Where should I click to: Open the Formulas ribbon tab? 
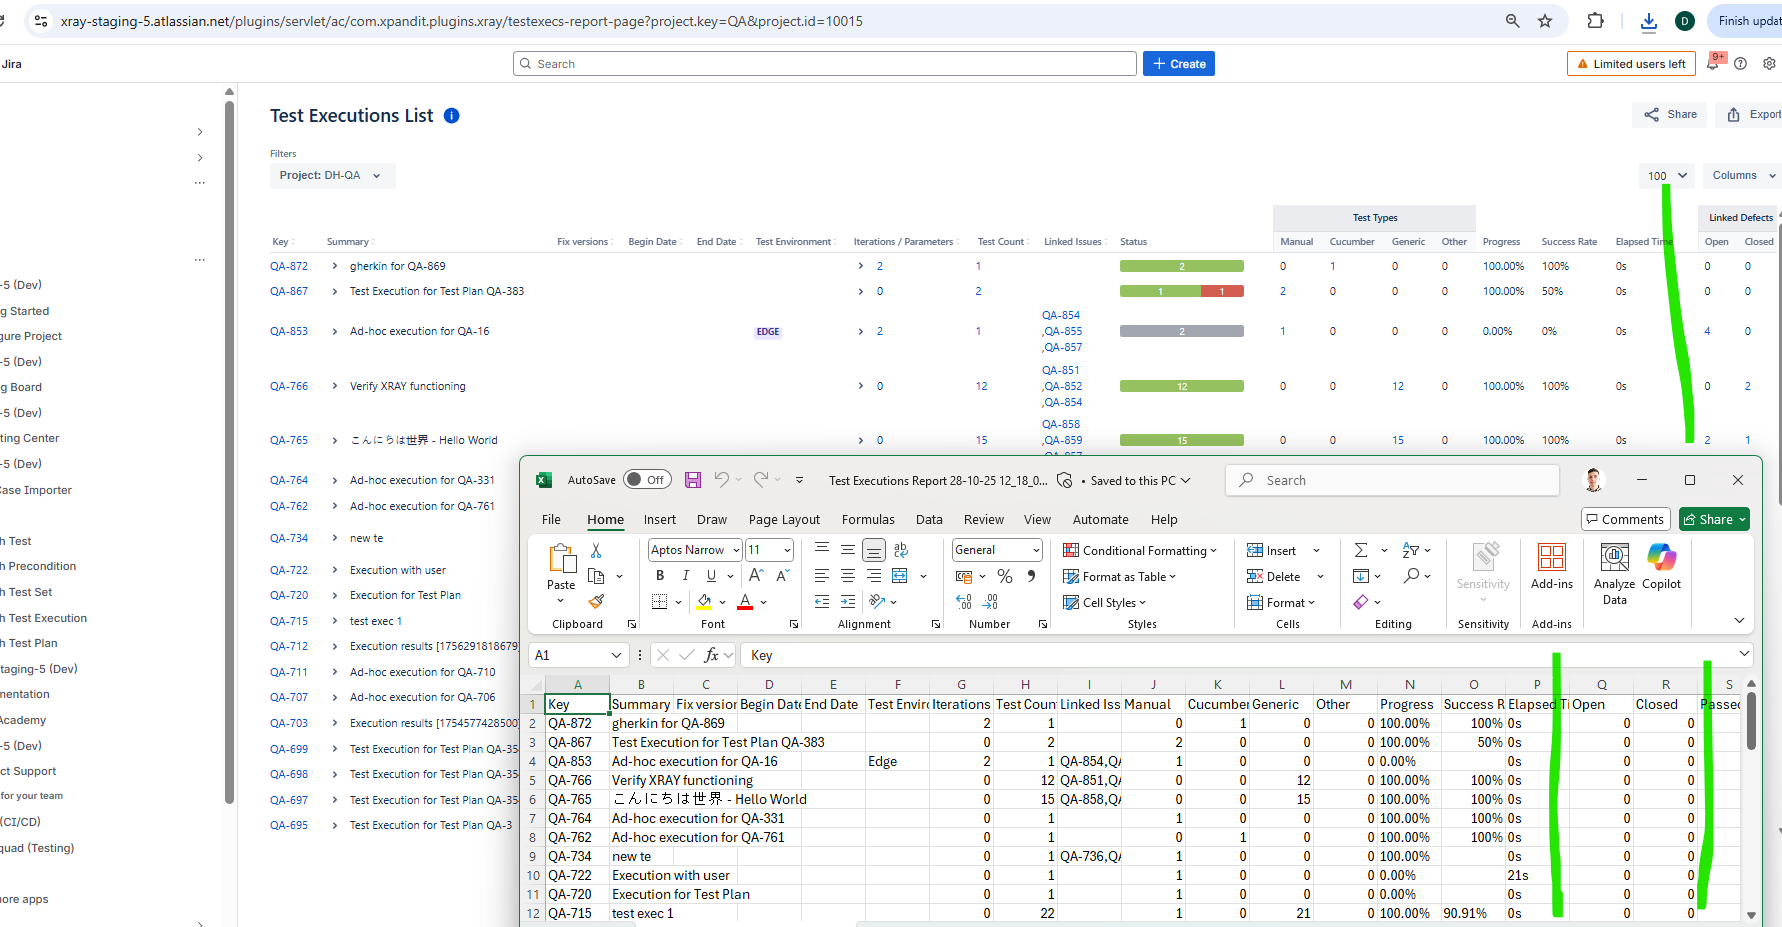[868, 520]
